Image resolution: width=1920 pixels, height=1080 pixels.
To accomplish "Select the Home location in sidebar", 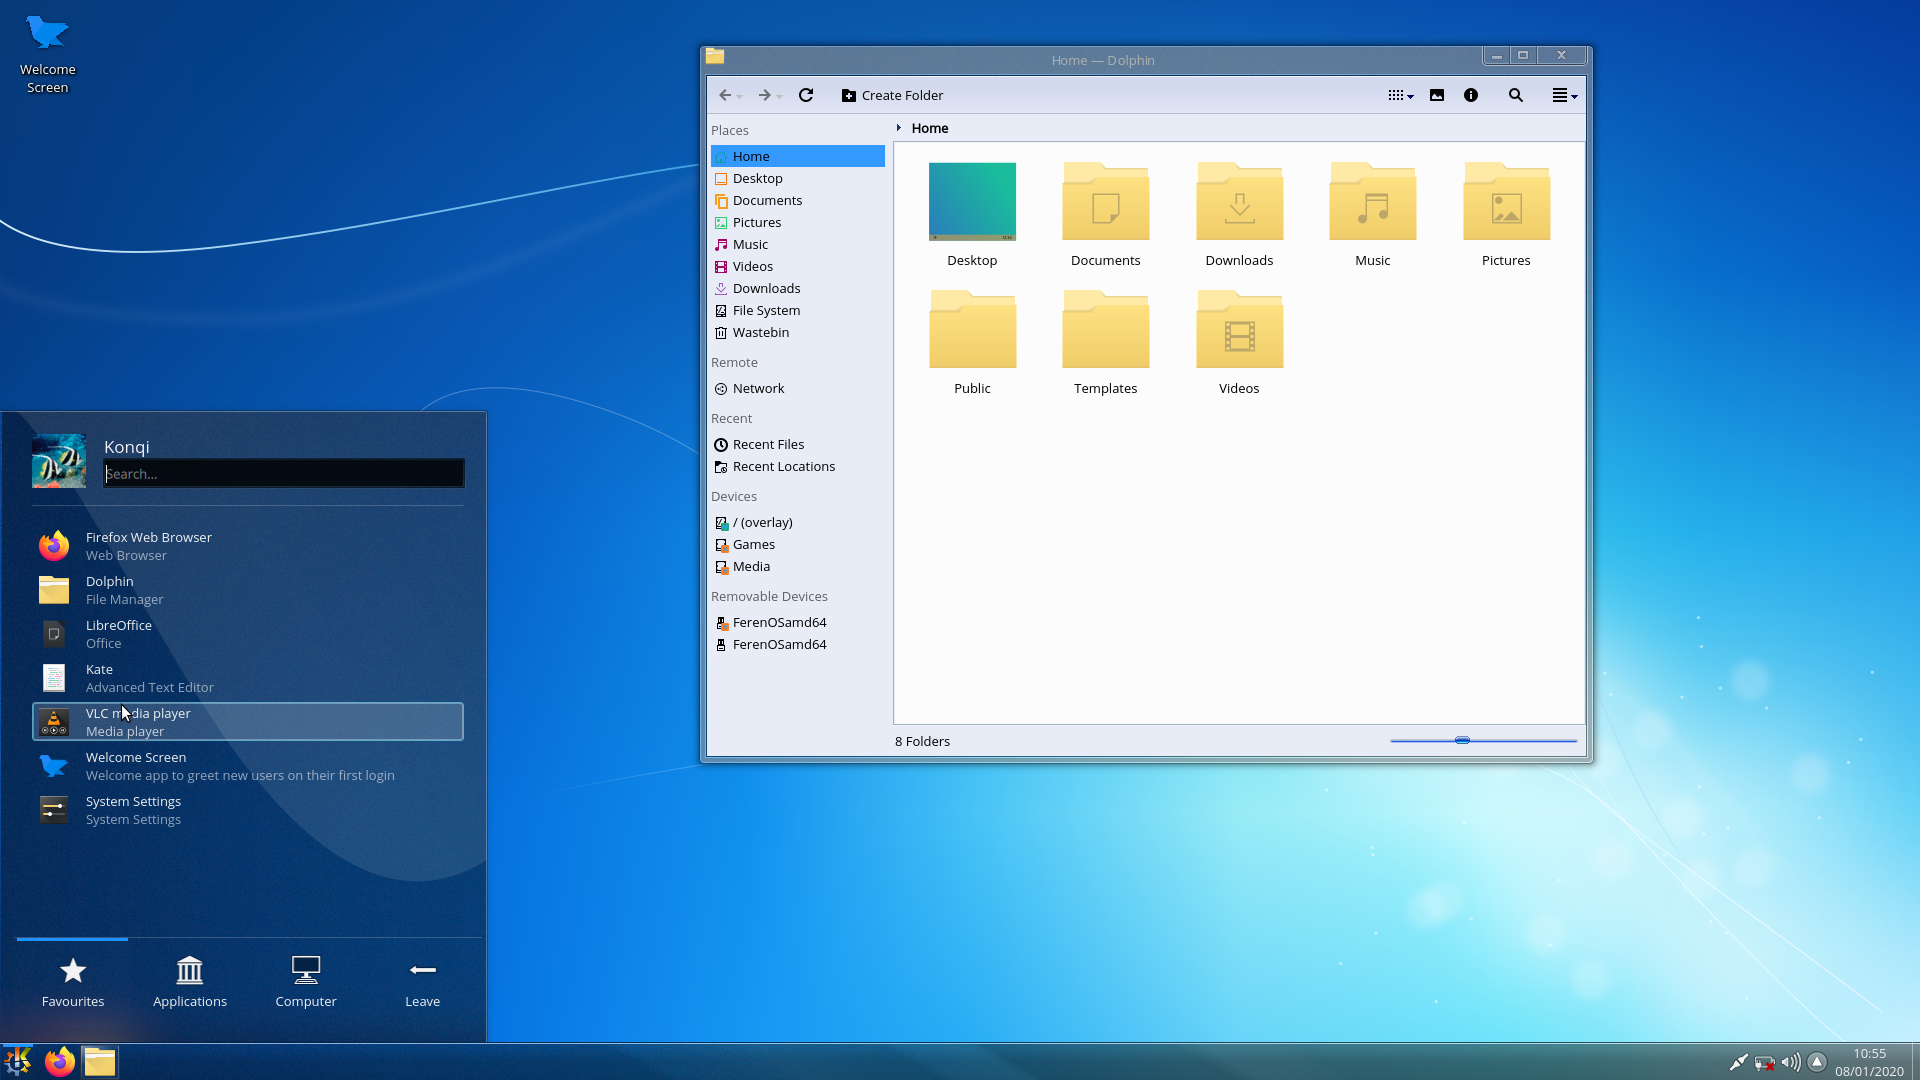I will (x=749, y=156).
